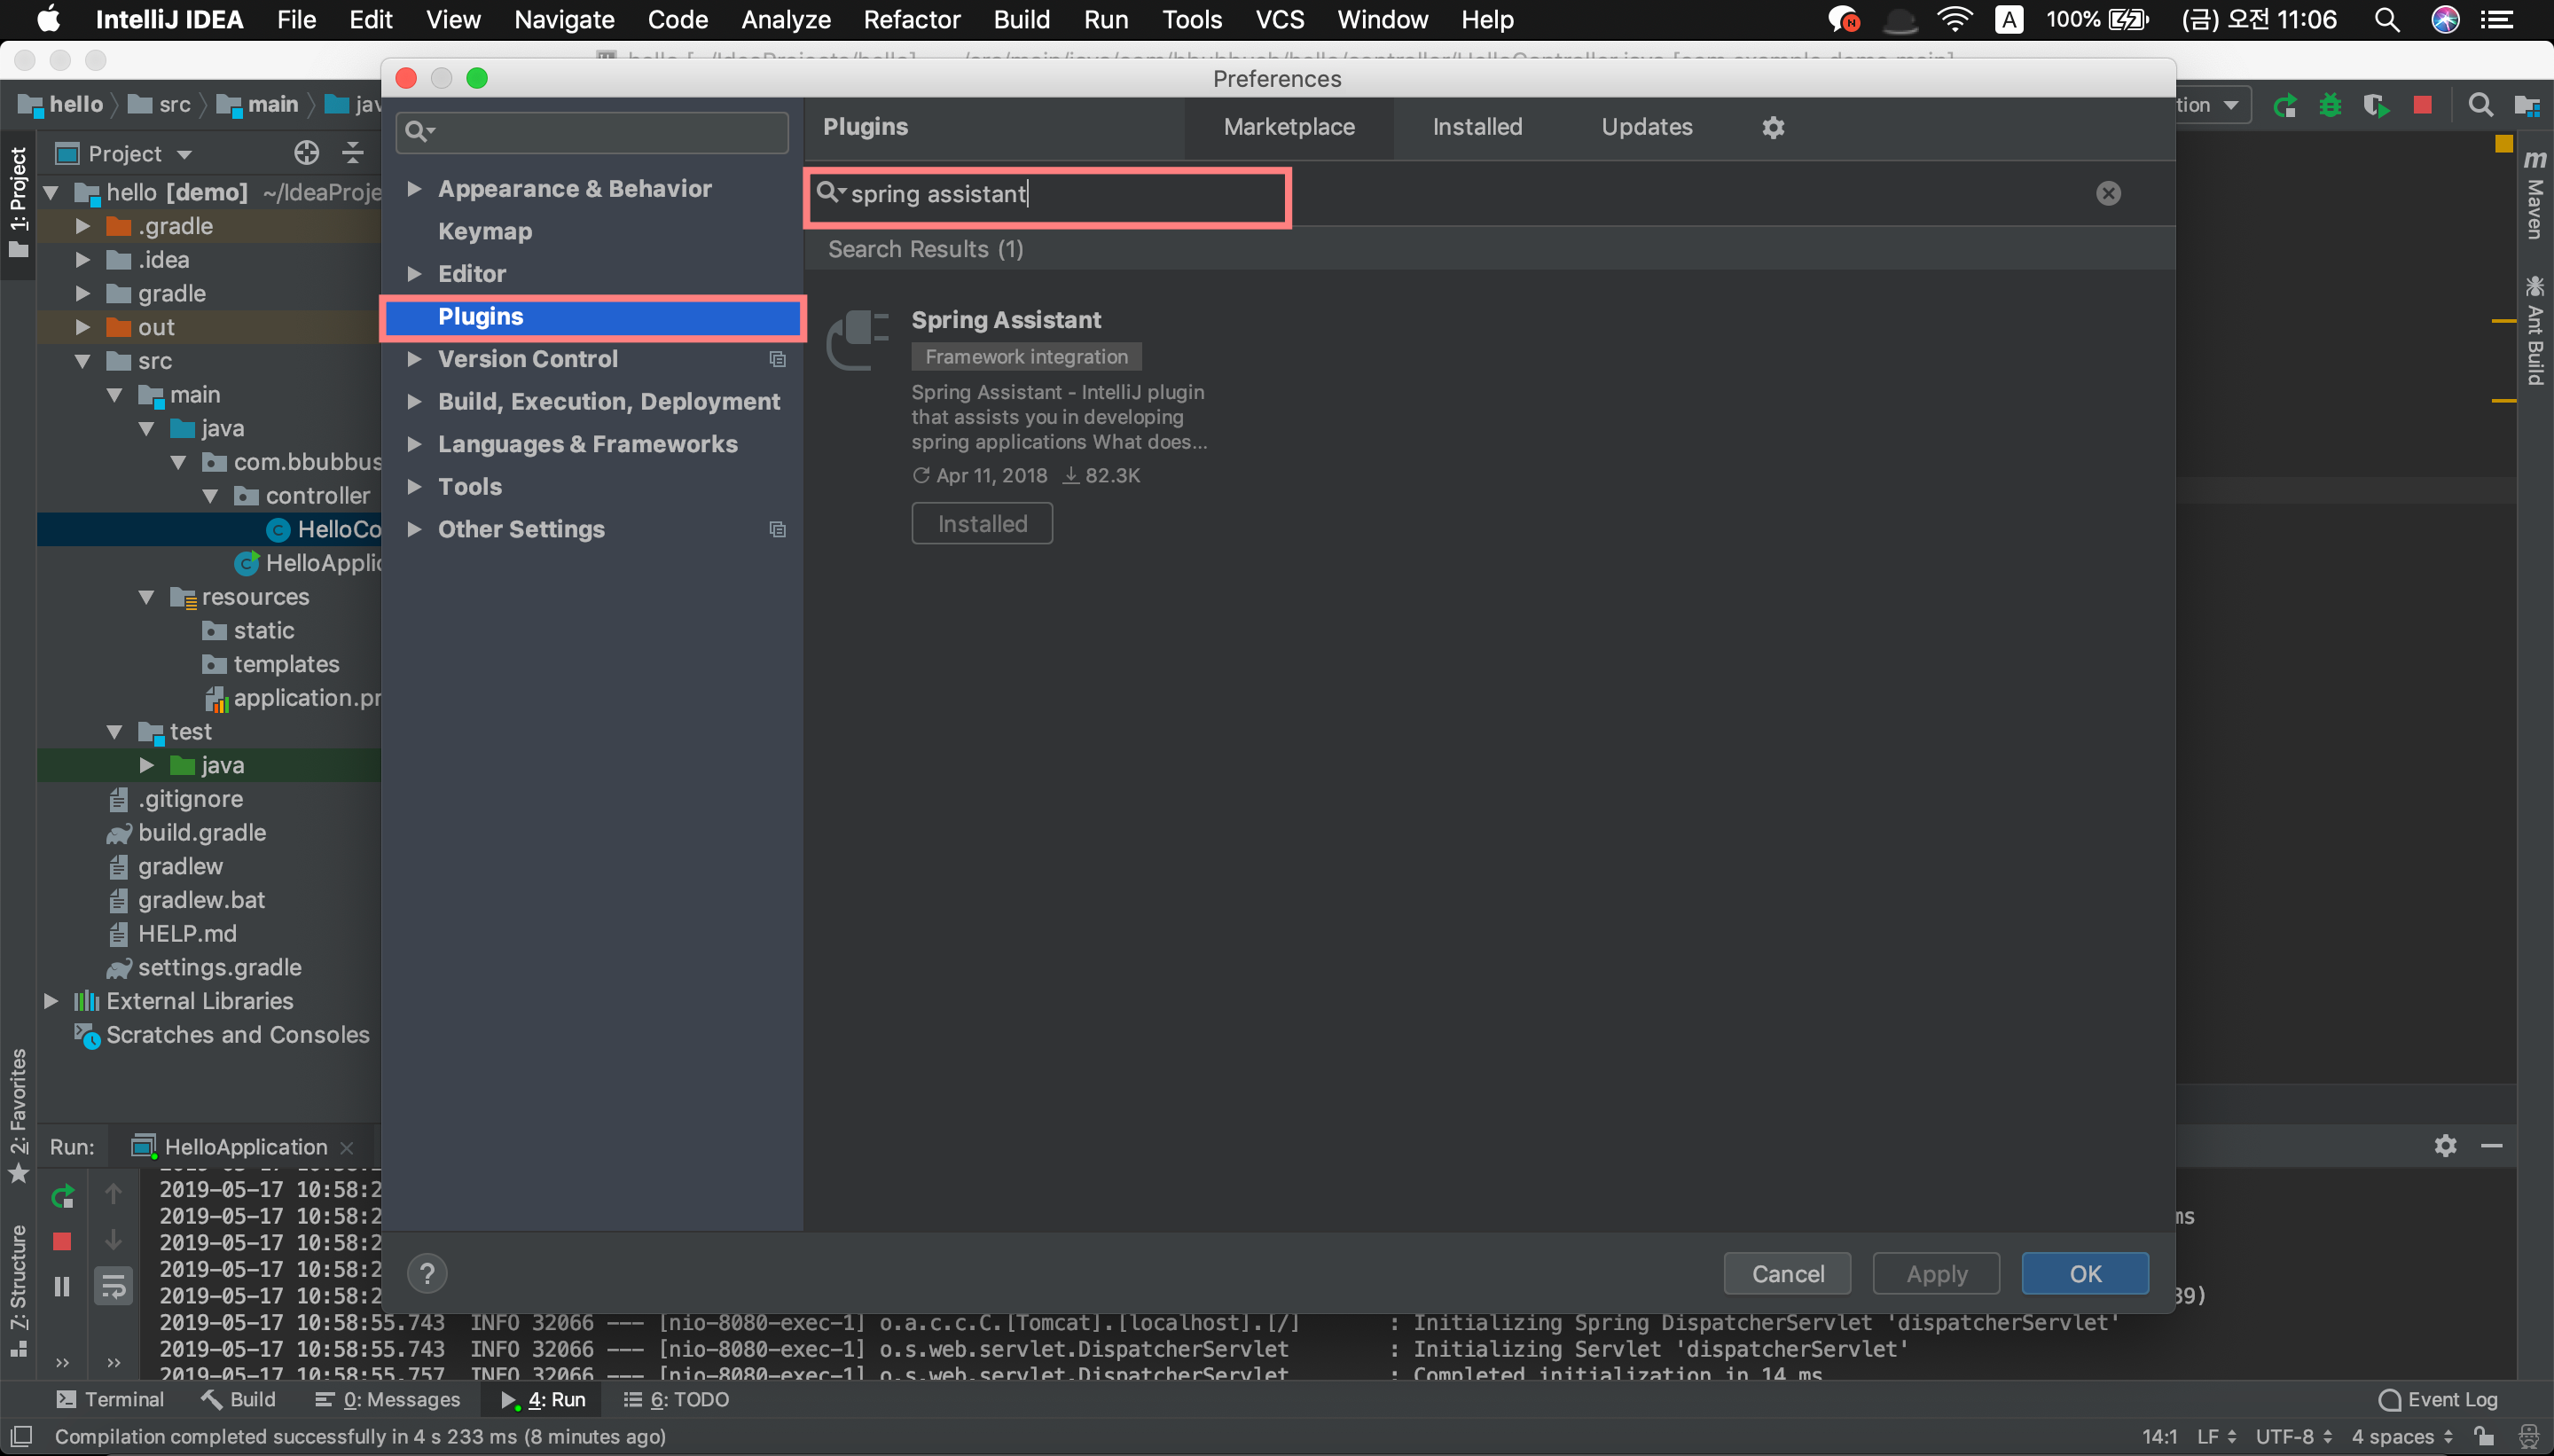Open the Terminal tool window
This screenshot has height=1456, width=2554.
click(x=110, y=1399)
